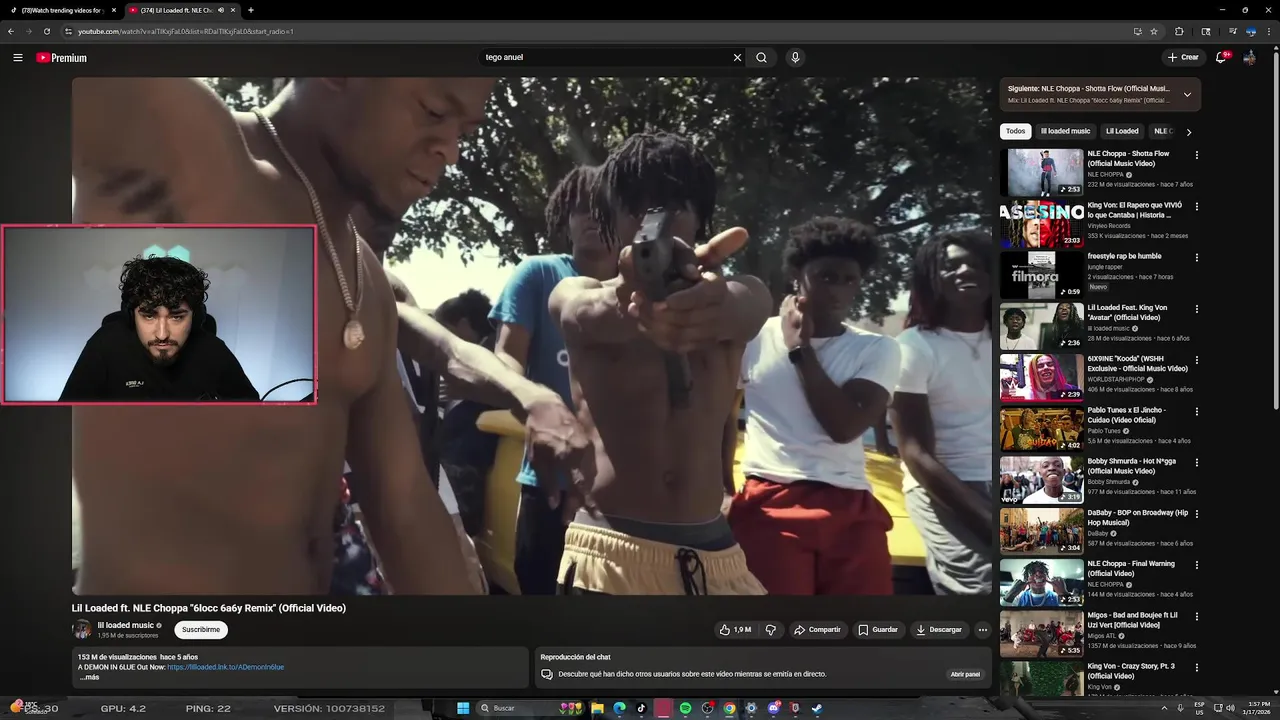Open taskbar volume control
The width and height of the screenshot is (1280, 720).
[x=1229, y=708]
